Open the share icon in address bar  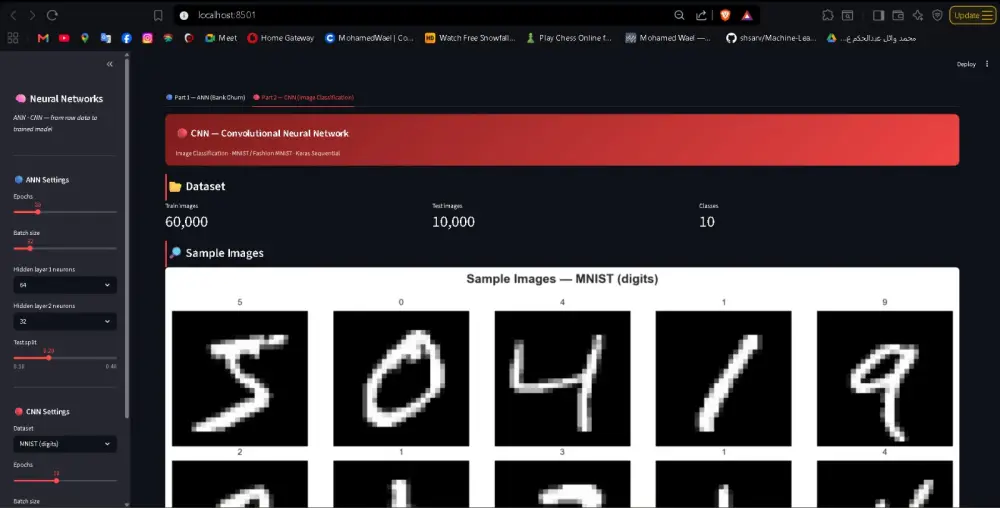pos(701,15)
